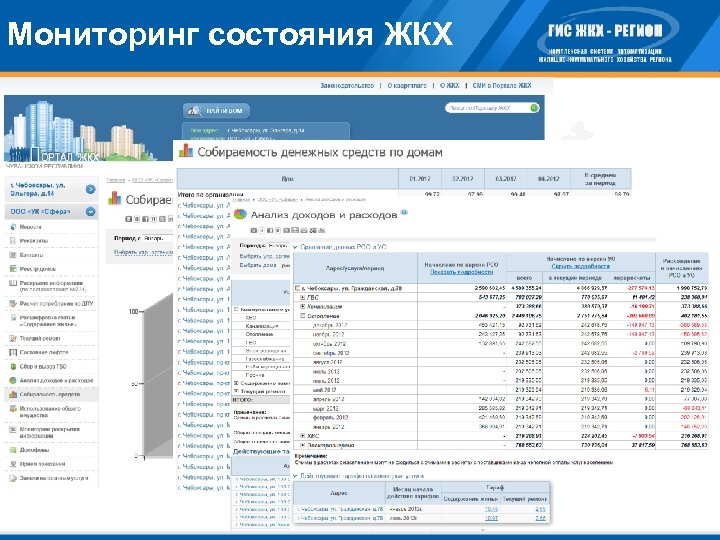Click the Месяц начала действия тарифов header
Viewport: 720px width, 540px height.
[413, 493]
